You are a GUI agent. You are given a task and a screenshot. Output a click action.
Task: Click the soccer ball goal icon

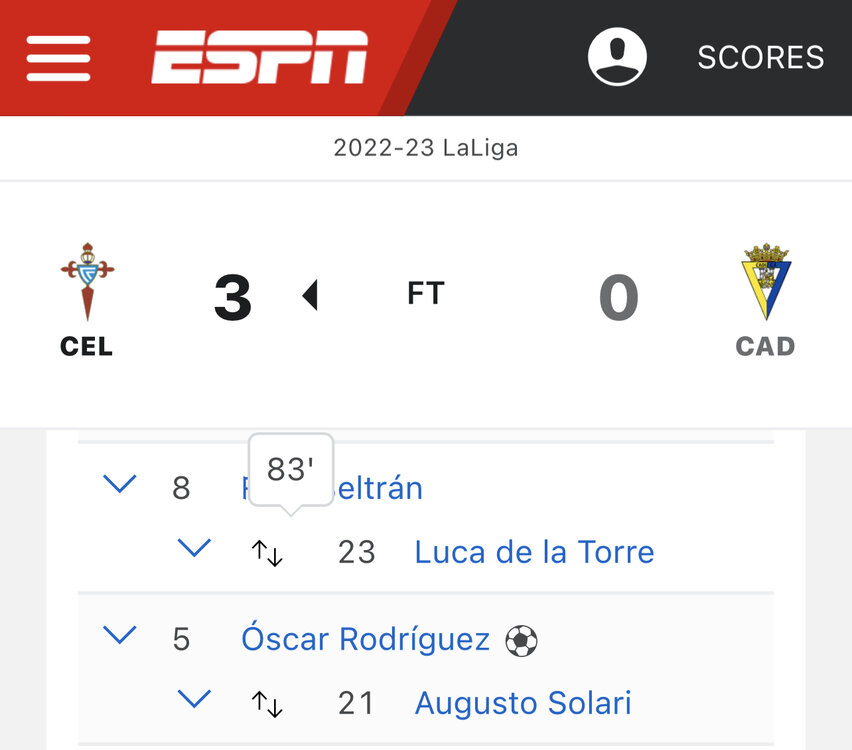[521, 640]
